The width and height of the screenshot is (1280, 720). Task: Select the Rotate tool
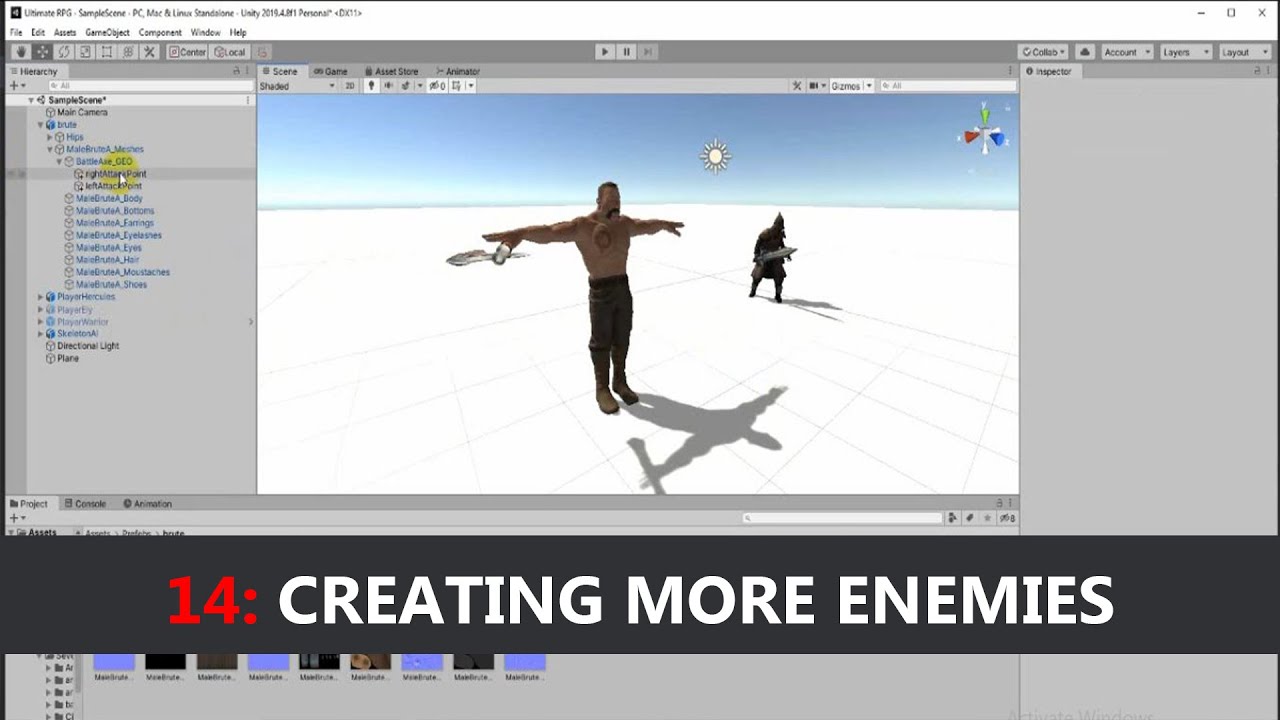point(64,52)
